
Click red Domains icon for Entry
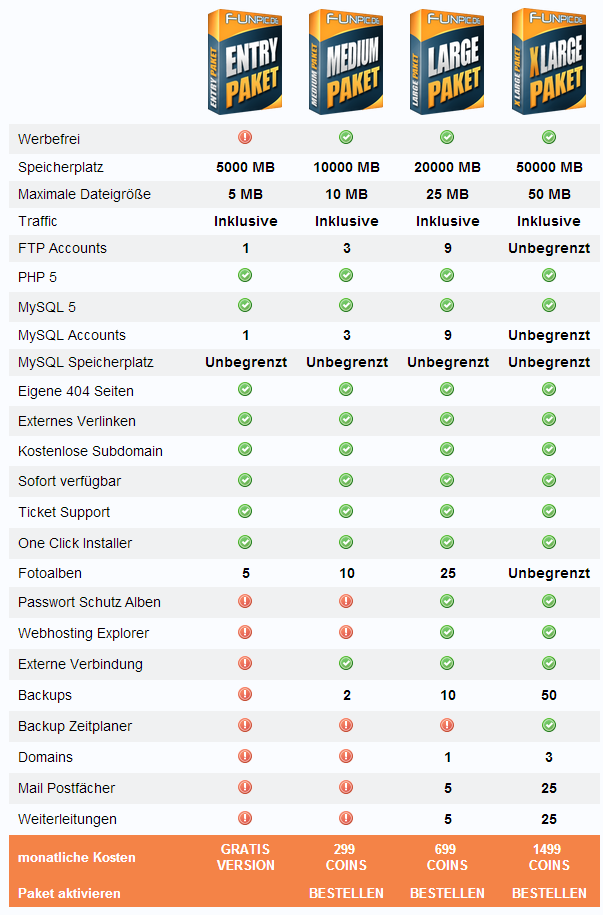(245, 756)
